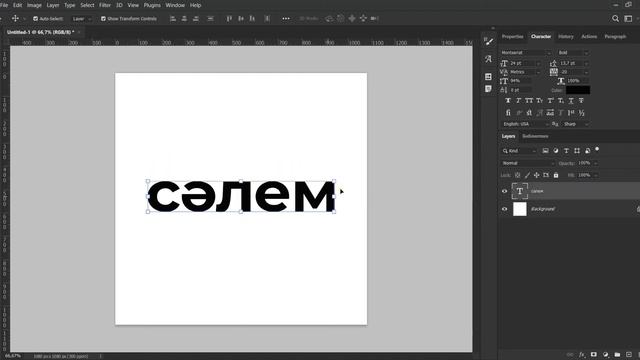Image resolution: width=640 pixels, height=360 pixels.
Task: Toggle Subscript in Character panel
Action: tap(561, 100)
